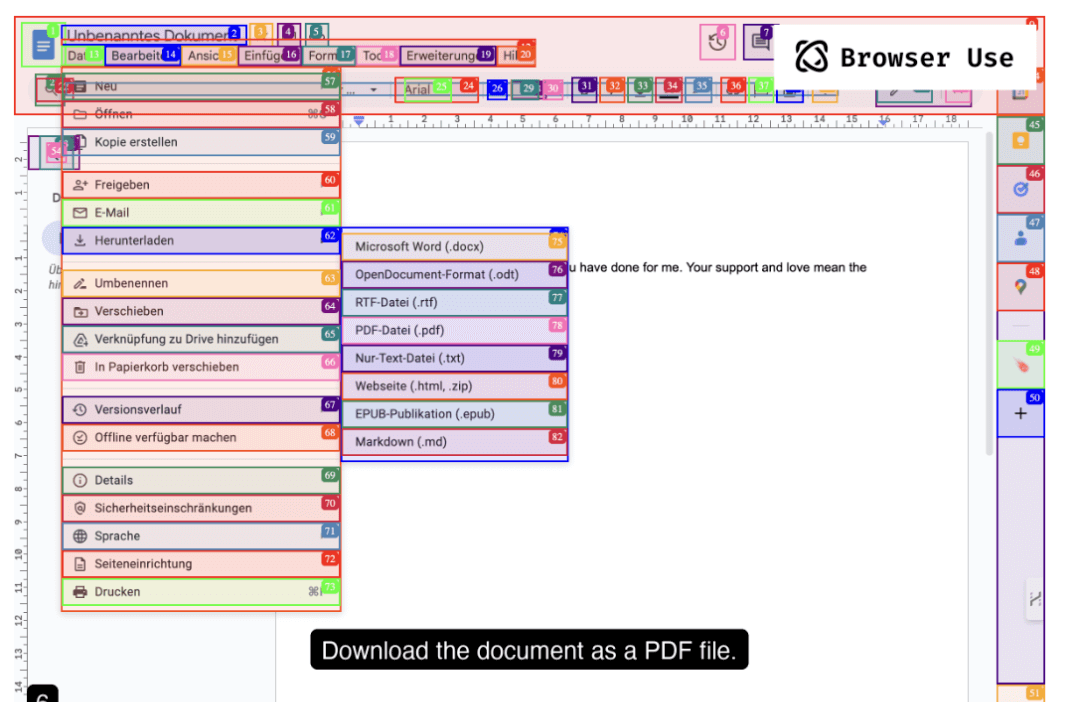The height and width of the screenshot is (702, 1066).
Task: Open Sicherheitseinschränkungen
Action: [x=201, y=508]
